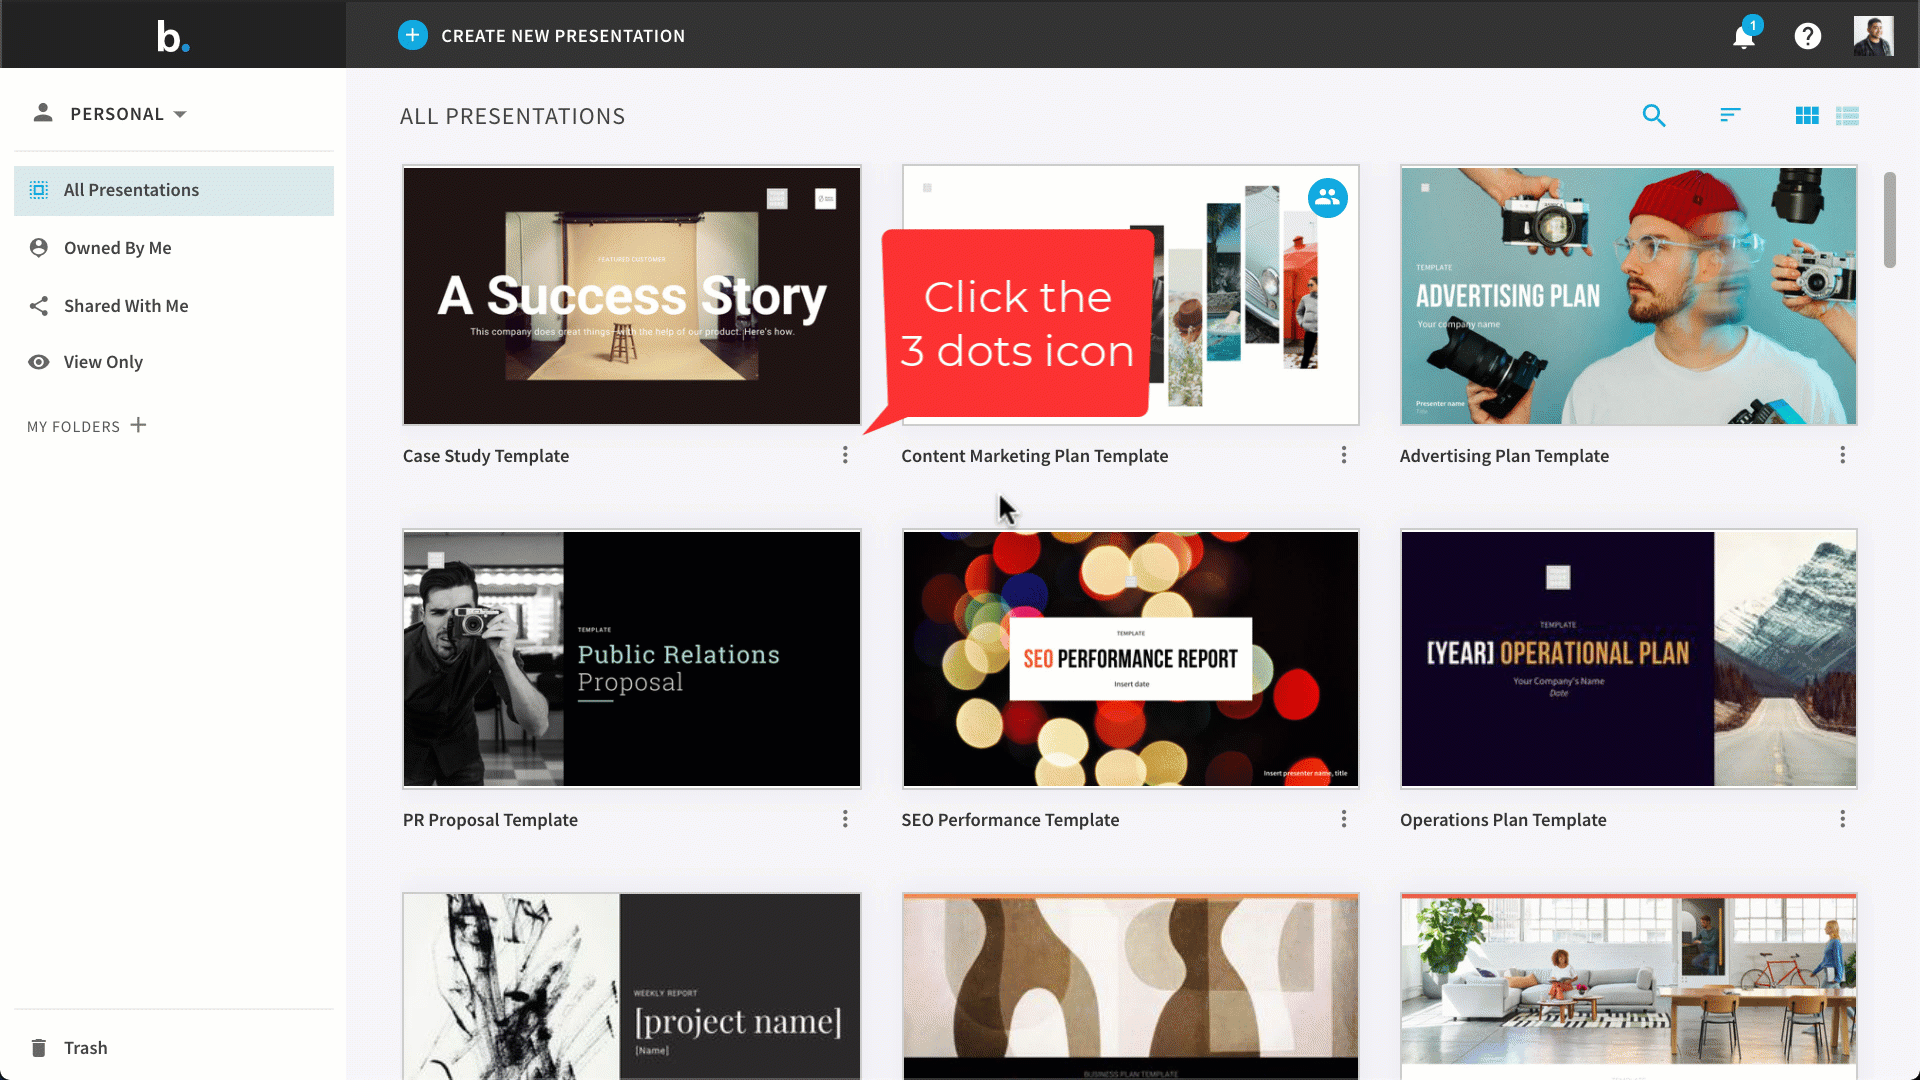Image resolution: width=1920 pixels, height=1080 pixels.
Task: Select Shared With Me in sidebar
Action: [174, 306]
